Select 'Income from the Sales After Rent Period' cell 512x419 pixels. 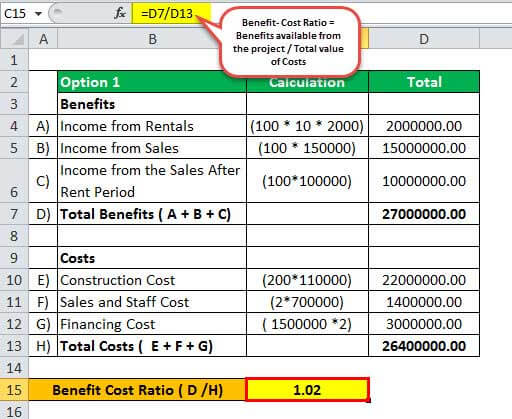tap(152, 181)
